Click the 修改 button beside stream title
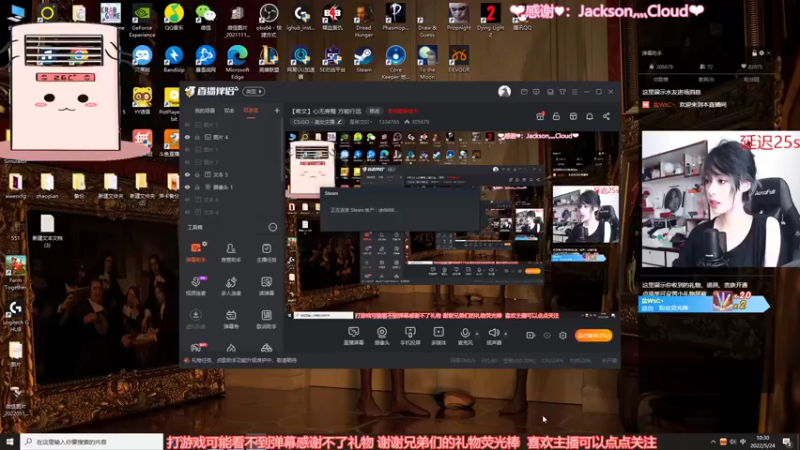800x450 pixels. tap(375, 111)
